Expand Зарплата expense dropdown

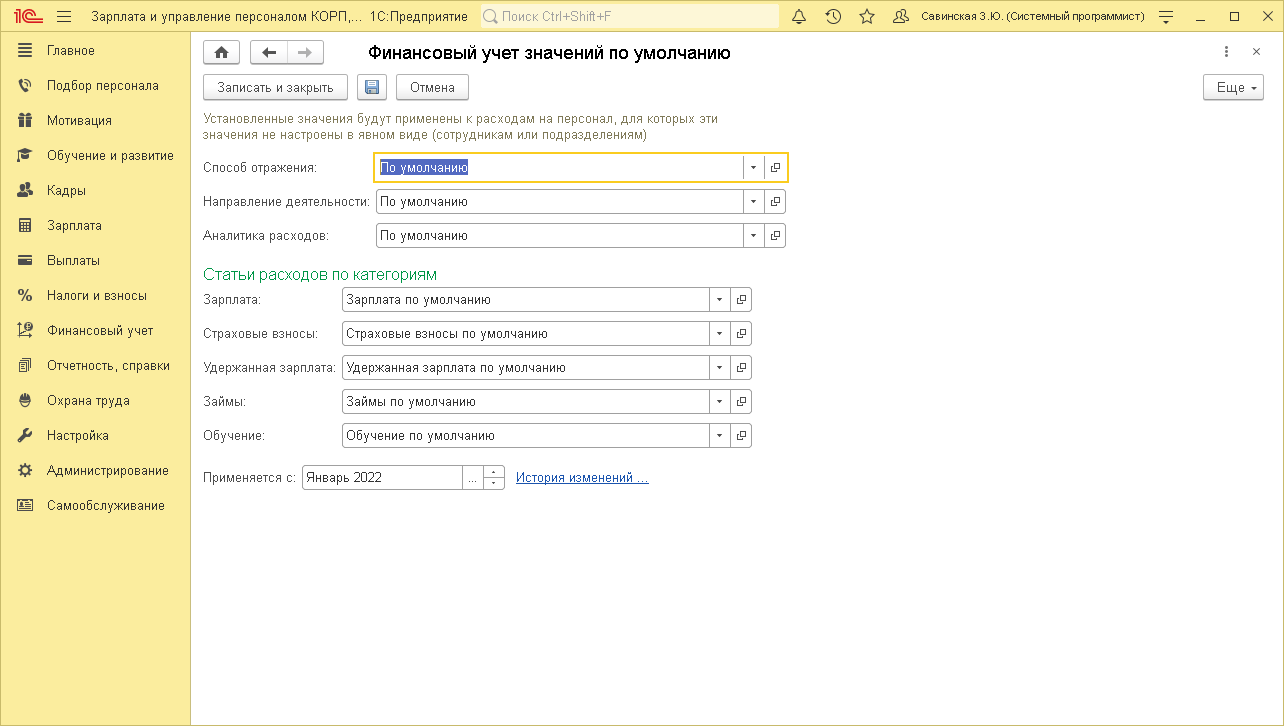point(719,300)
